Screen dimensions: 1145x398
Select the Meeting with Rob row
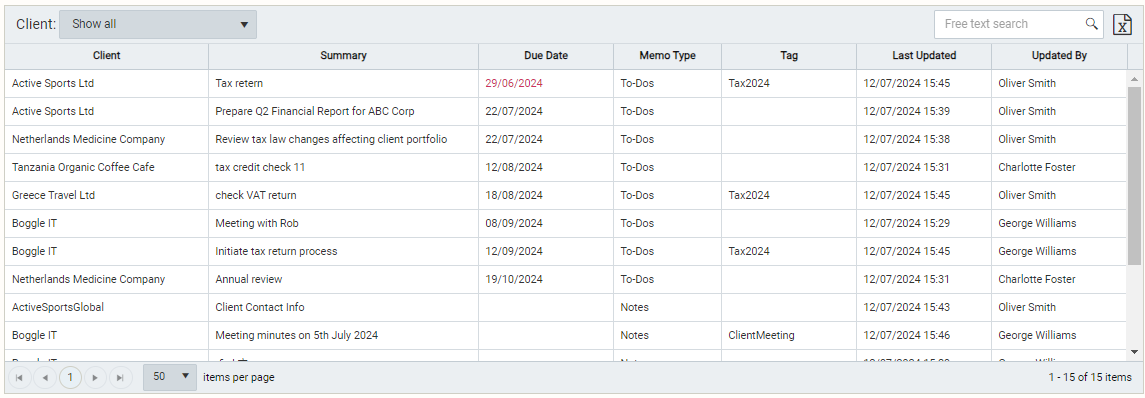[566, 223]
